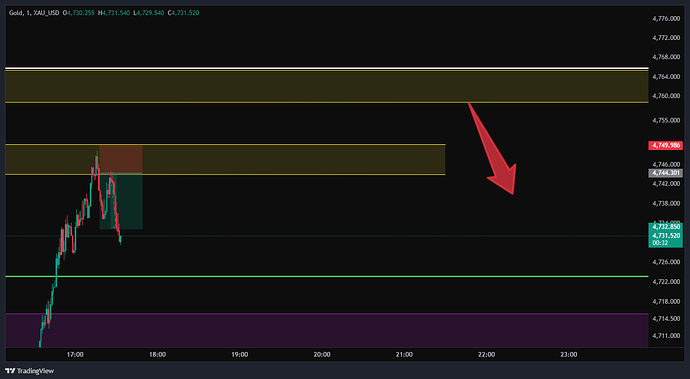Select the green target area of short position
The width and height of the screenshot is (690, 379).
pos(121,201)
